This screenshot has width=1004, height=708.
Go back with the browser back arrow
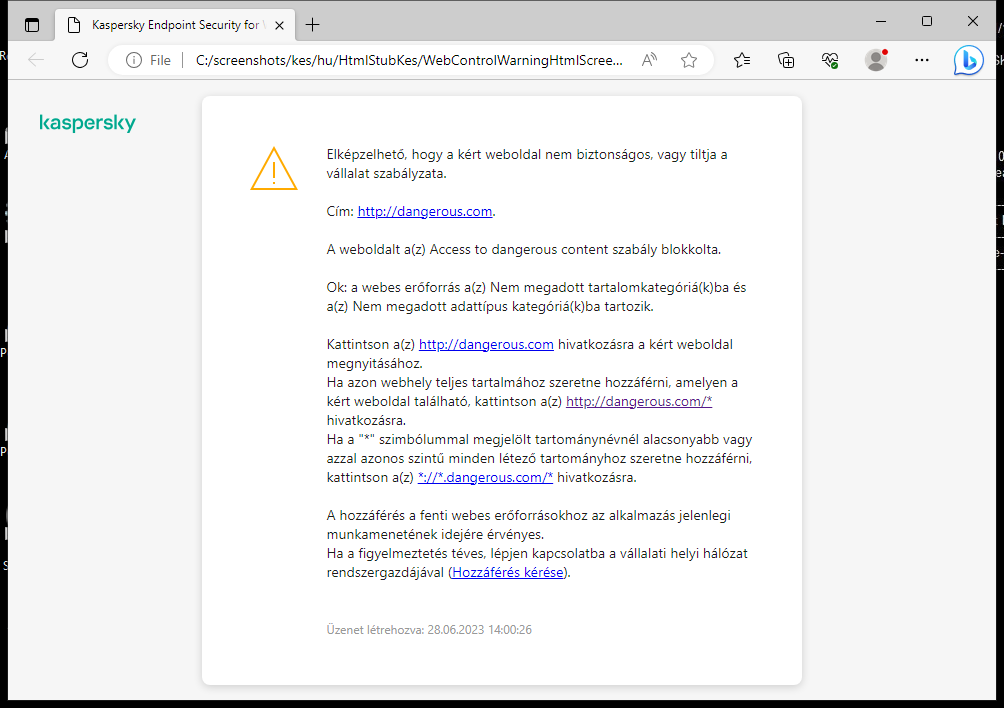tap(36, 60)
